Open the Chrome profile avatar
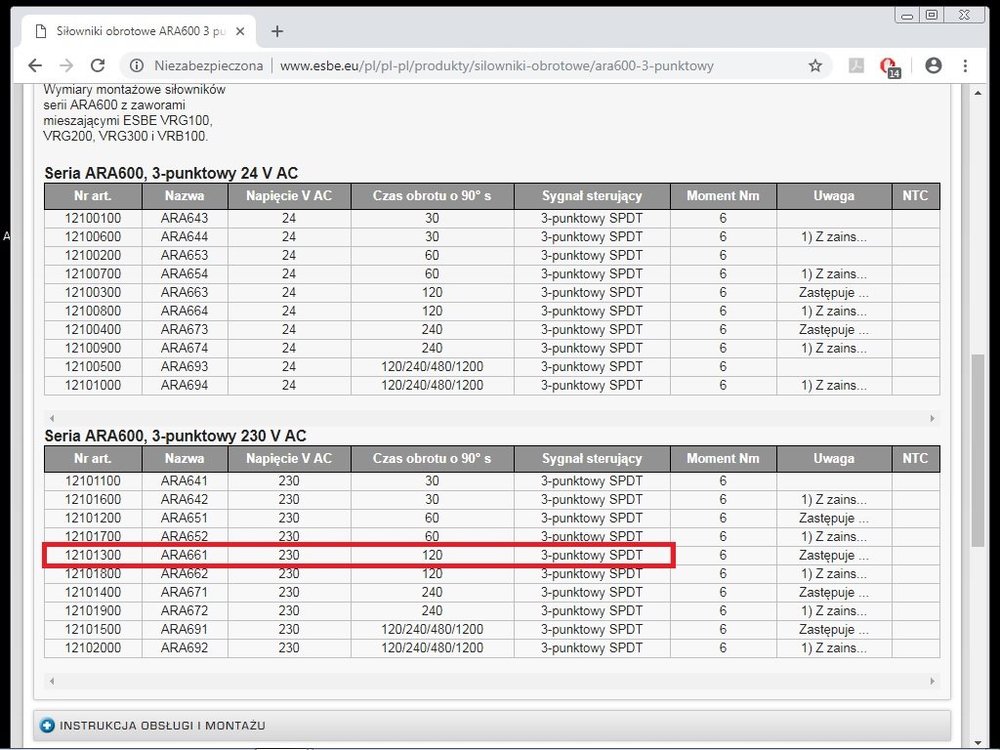Viewport: 1000px width, 750px height. pos(933,66)
